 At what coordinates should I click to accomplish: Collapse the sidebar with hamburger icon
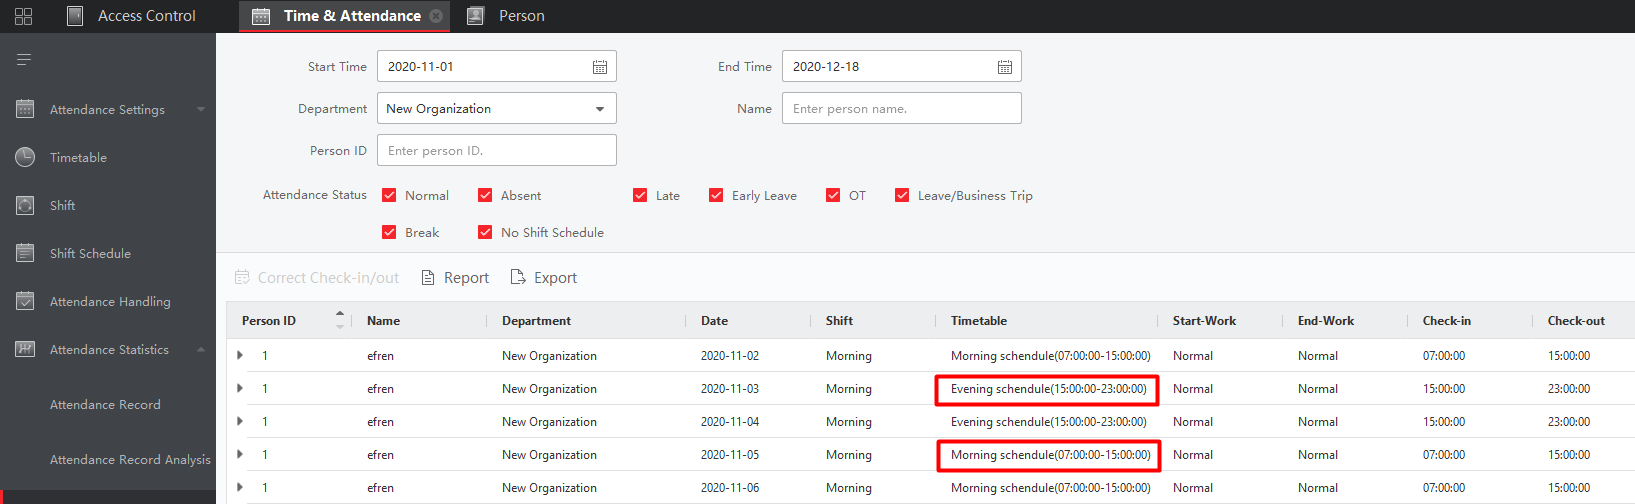tap(24, 60)
